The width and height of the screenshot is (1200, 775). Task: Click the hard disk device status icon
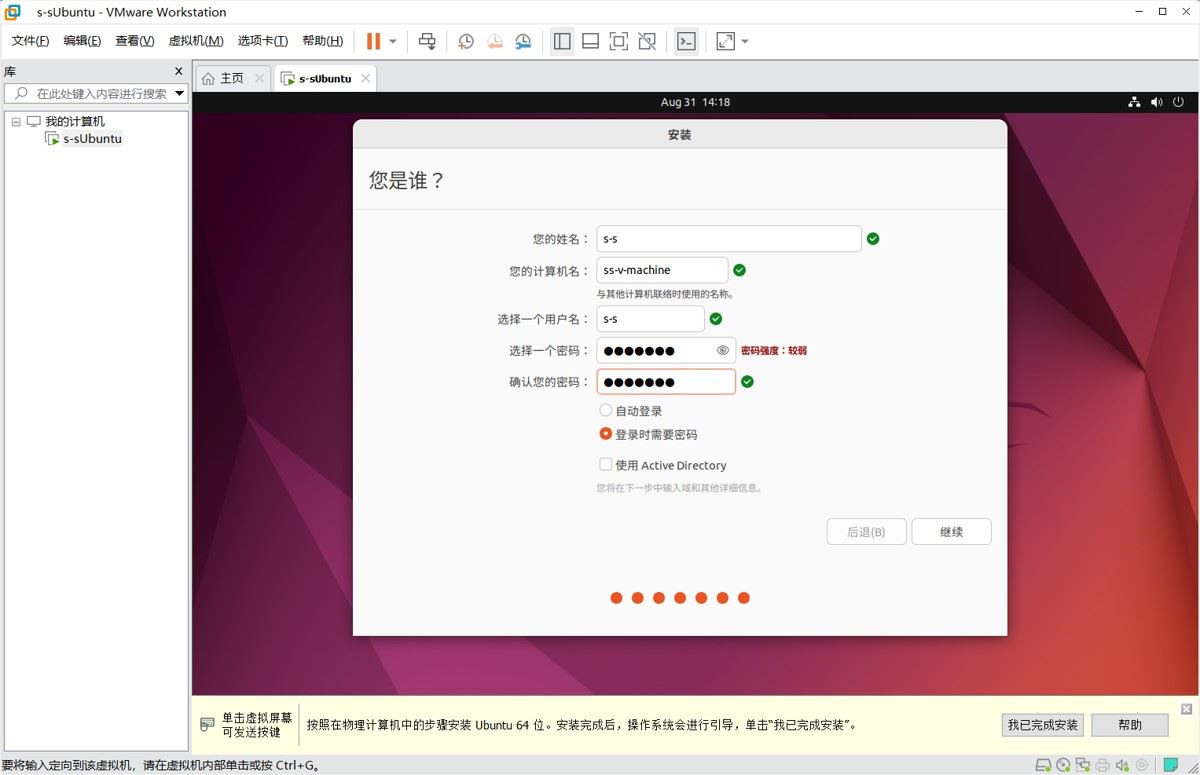tap(1043, 766)
